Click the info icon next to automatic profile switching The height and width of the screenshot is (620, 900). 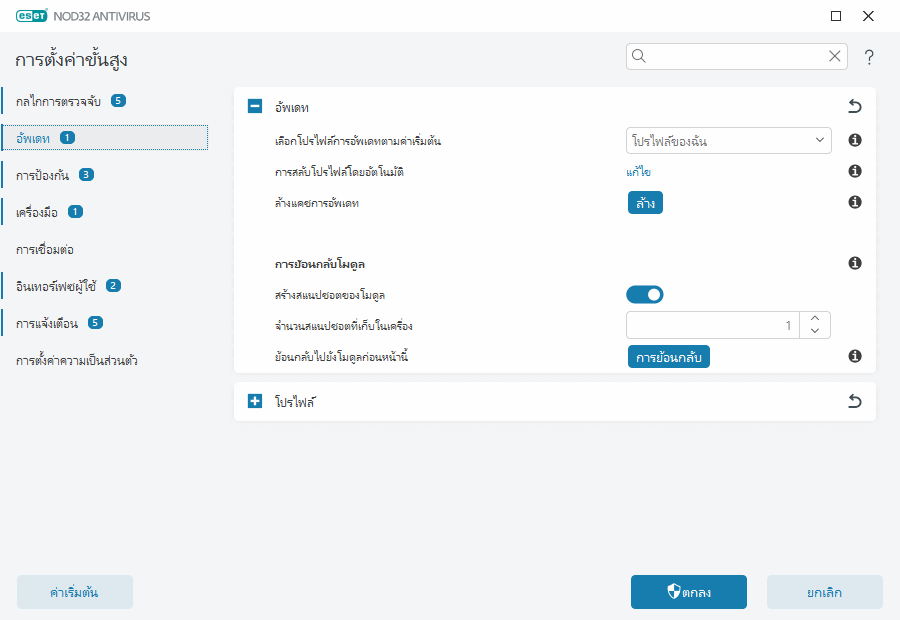854,171
